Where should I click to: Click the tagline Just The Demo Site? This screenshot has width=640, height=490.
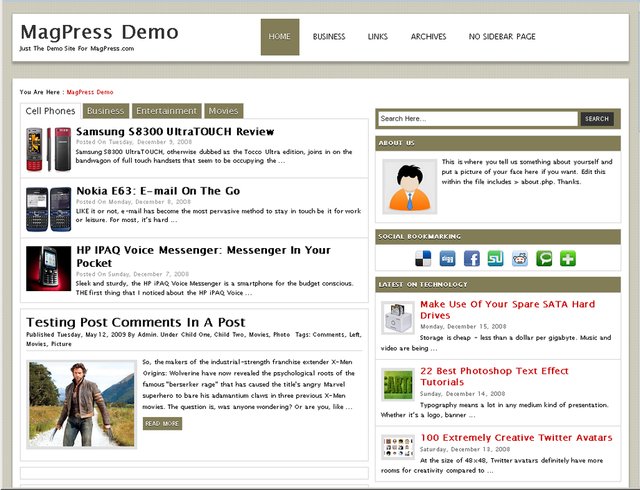[x=77, y=49]
